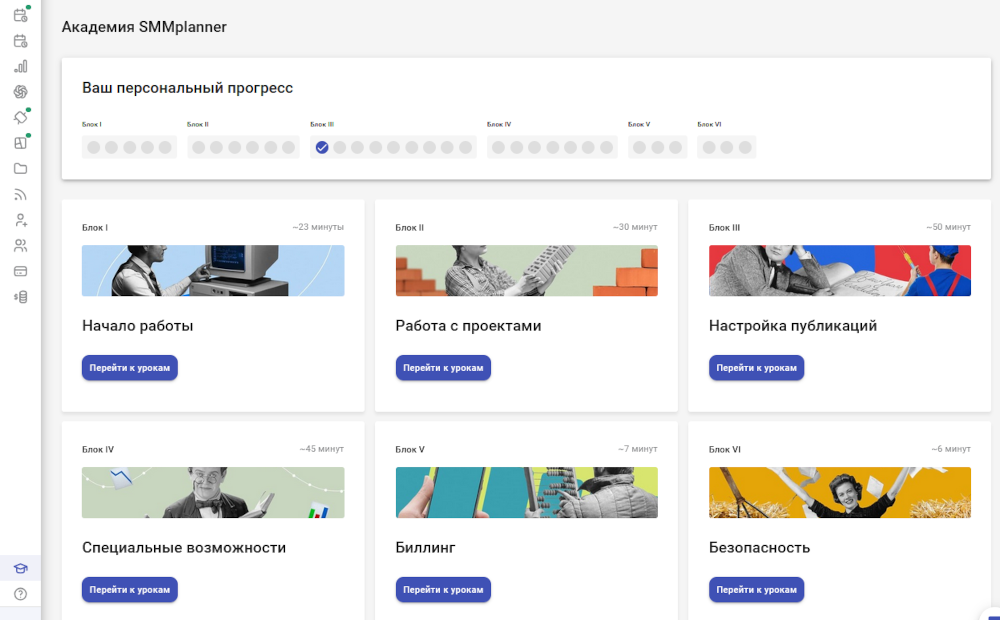Screen dimensions: 1000x620
Task: Select the graduation cap Academy icon
Action: click(x=20, y=568)
